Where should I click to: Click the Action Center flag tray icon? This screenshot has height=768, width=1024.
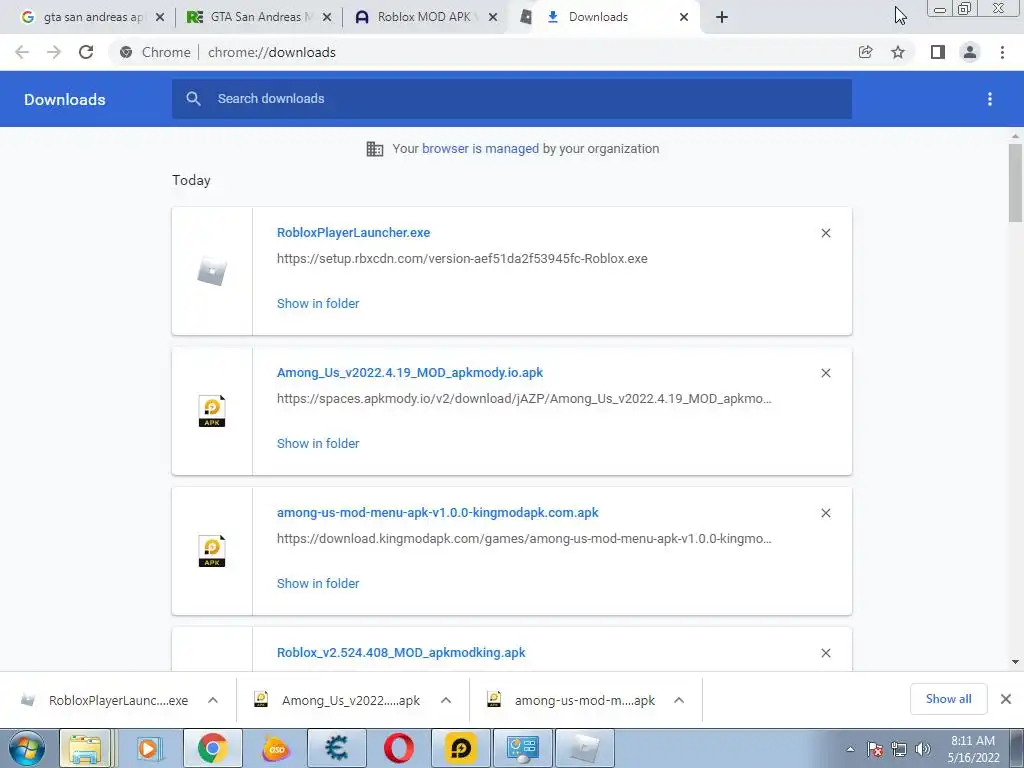click(x=875, y=749)
